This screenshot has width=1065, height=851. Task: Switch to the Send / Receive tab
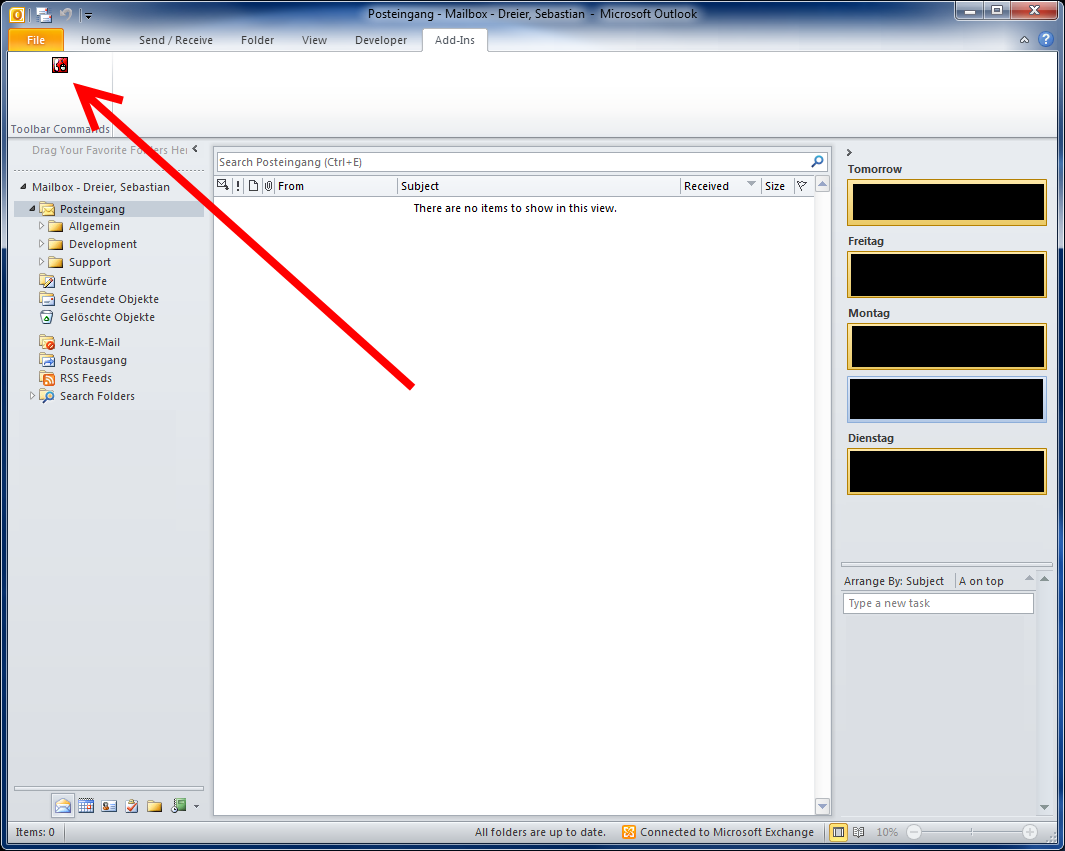pyautogui.click(x=175, y=40)
